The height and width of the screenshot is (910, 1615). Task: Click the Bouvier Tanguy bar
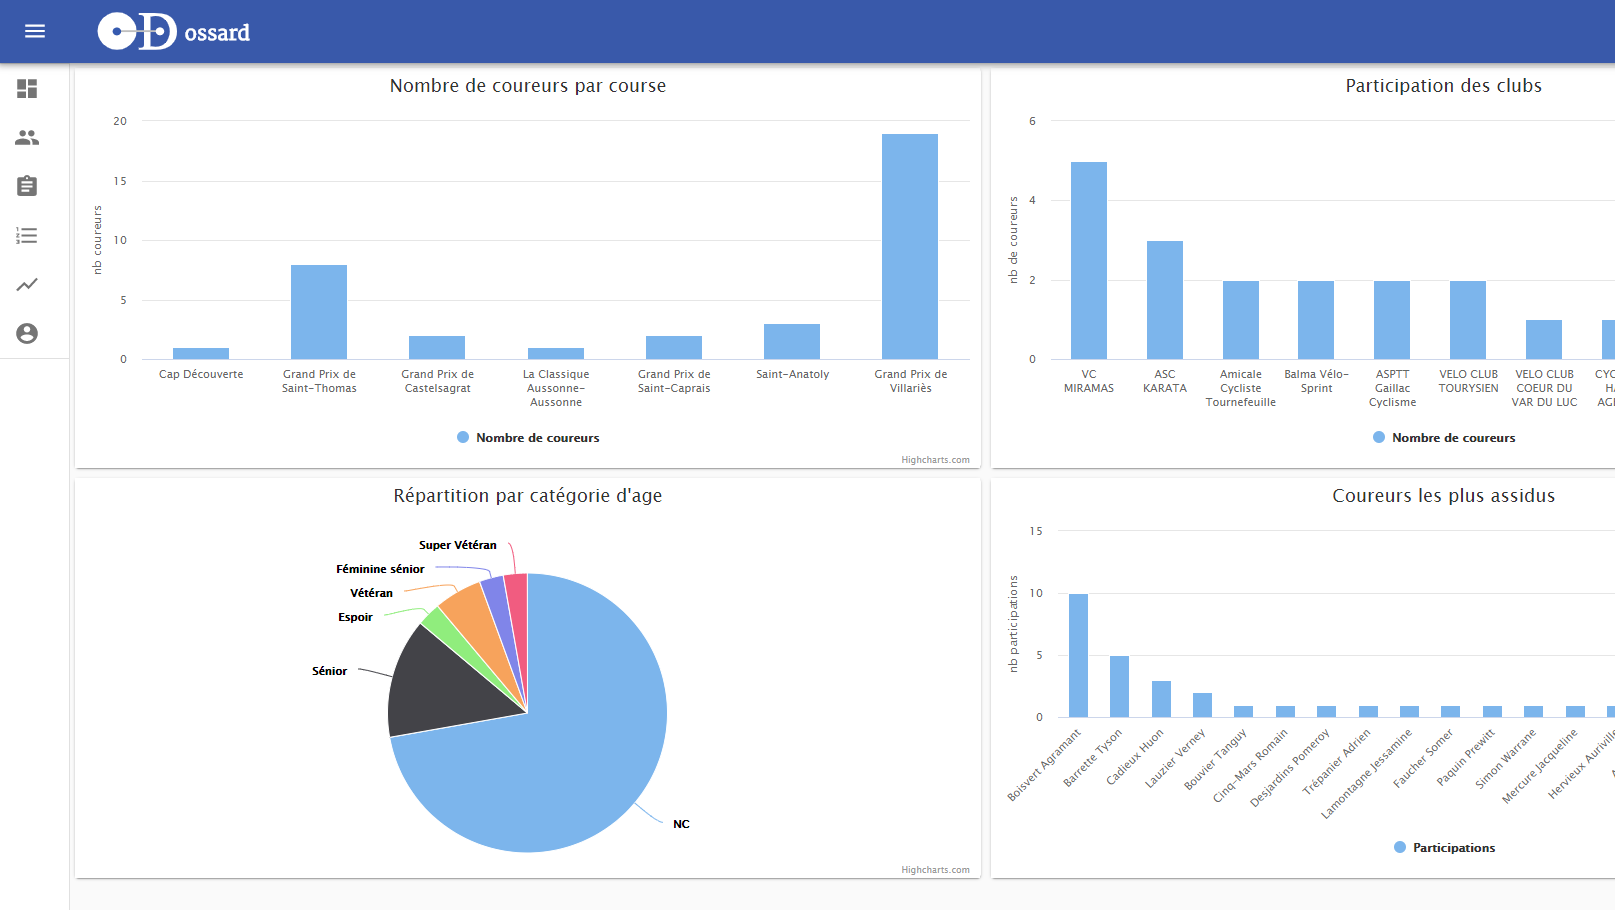click(1243, 711)
